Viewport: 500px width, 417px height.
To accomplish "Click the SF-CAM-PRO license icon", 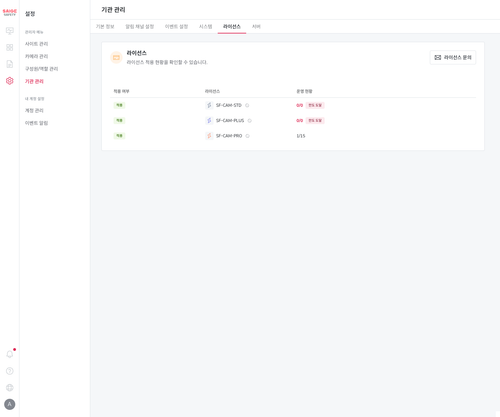I will pyautogui.click(x=209, y=136).
